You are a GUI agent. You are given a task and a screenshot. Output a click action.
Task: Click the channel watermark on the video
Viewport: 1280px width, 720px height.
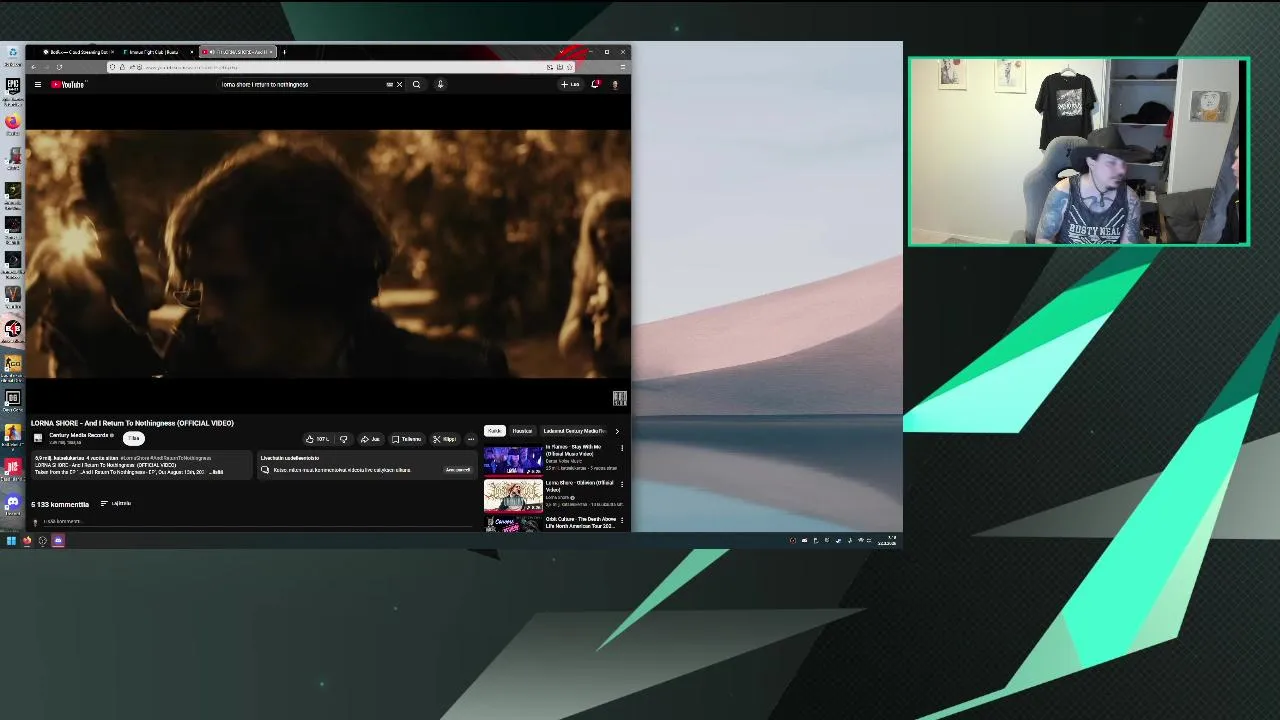(619, 398)
